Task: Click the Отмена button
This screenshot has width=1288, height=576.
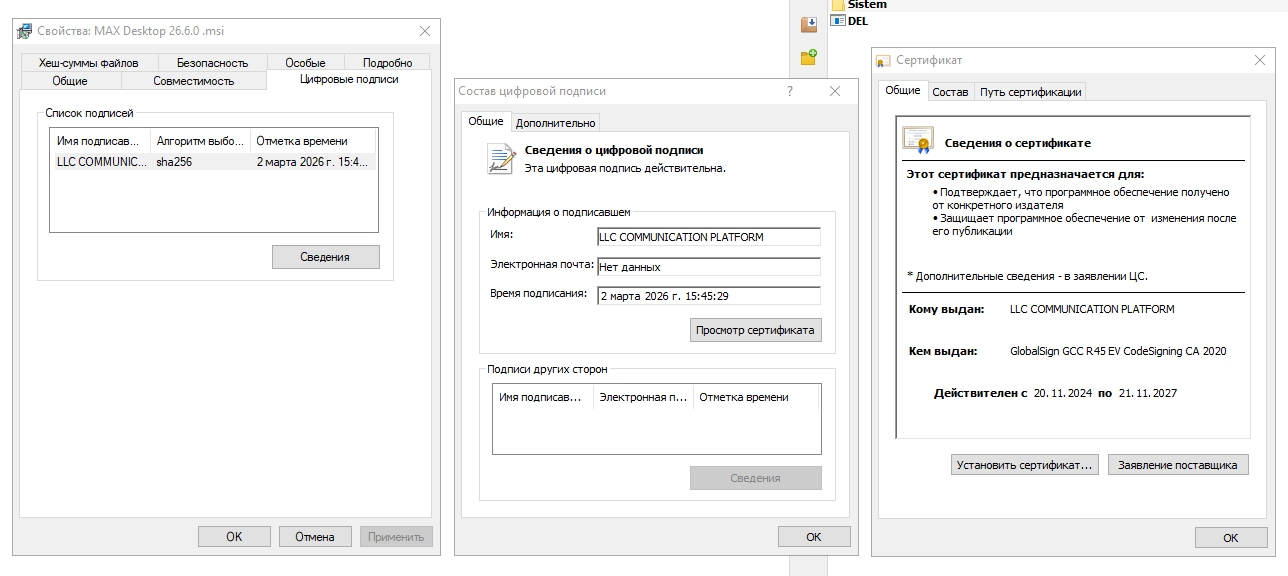Action: (x=315, y=536)
